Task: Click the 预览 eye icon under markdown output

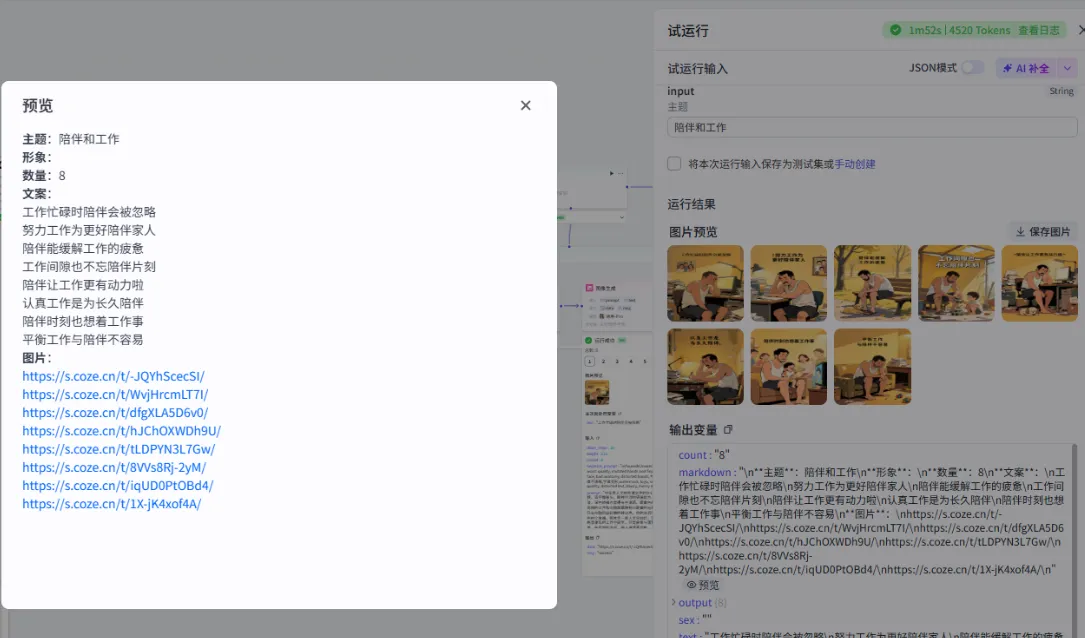Action: 690,587
